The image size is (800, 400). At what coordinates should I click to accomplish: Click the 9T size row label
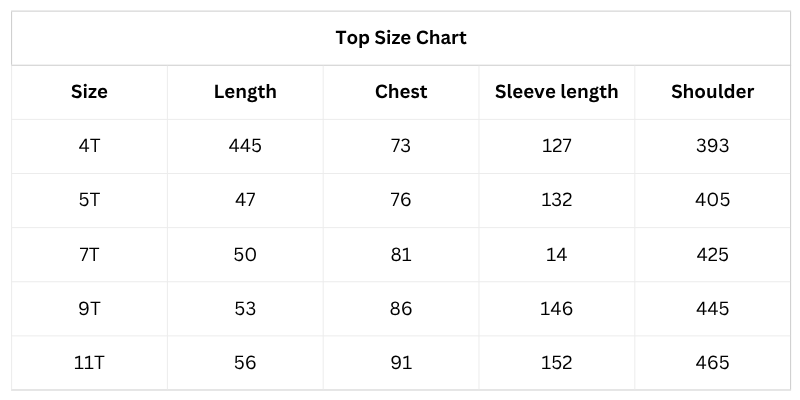89,308
